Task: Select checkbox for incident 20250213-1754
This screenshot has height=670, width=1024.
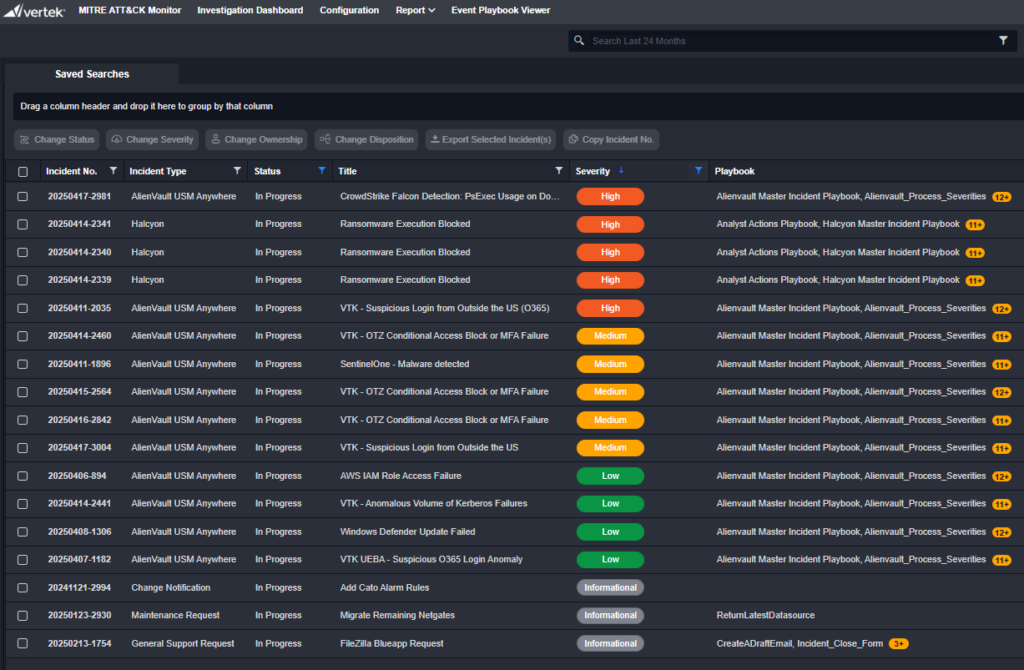Action: click(x=23, y=643)
